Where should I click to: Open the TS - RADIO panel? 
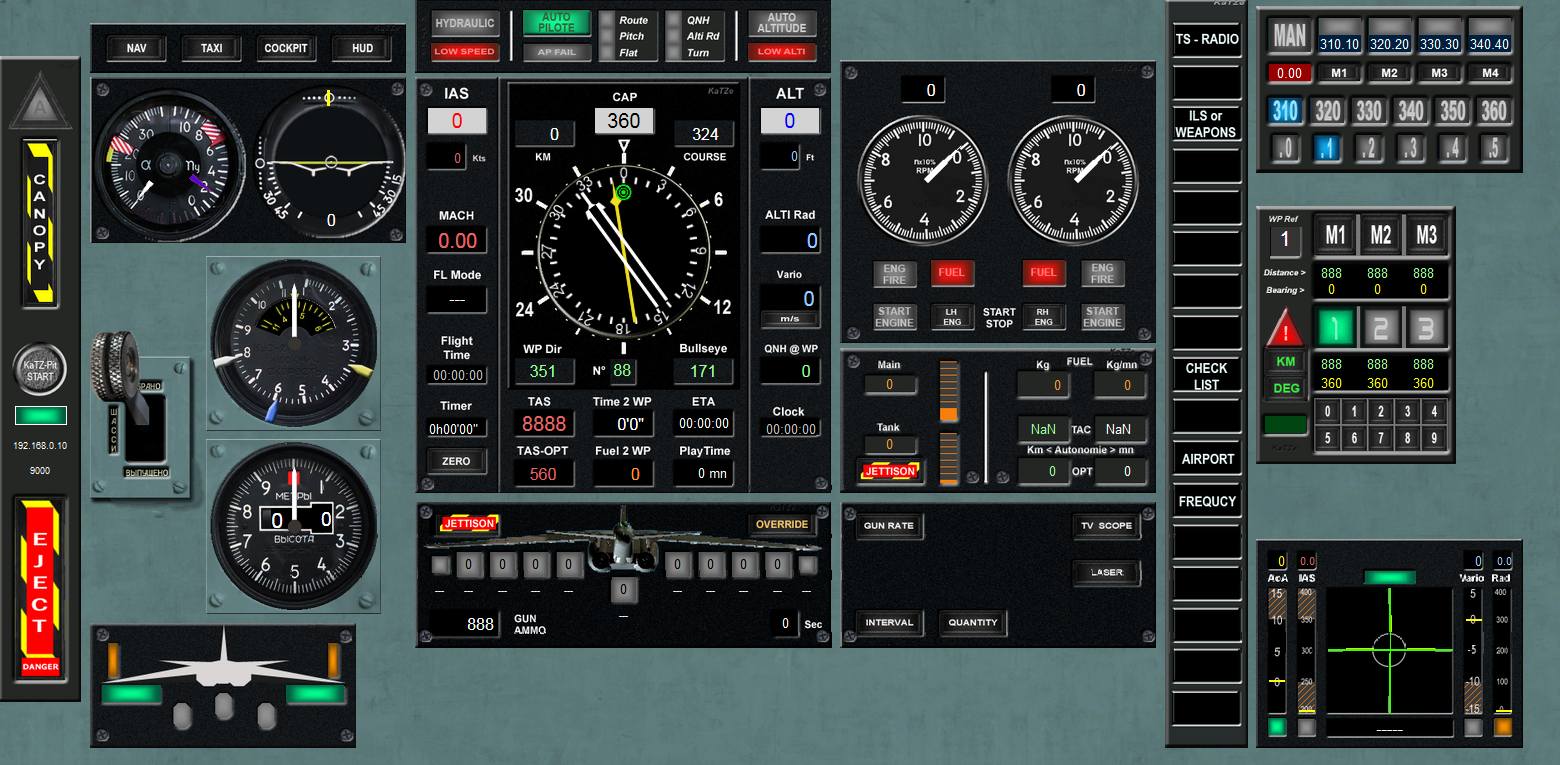1206,40
